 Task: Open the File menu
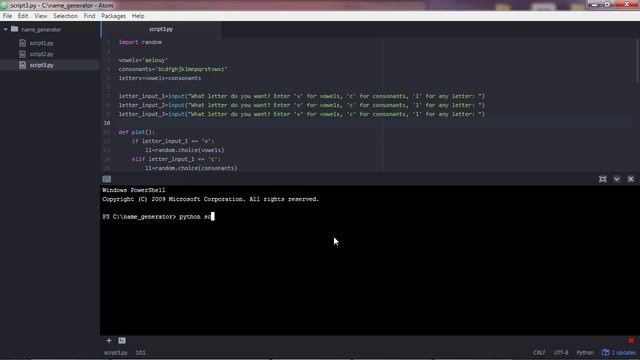[7, 16]
